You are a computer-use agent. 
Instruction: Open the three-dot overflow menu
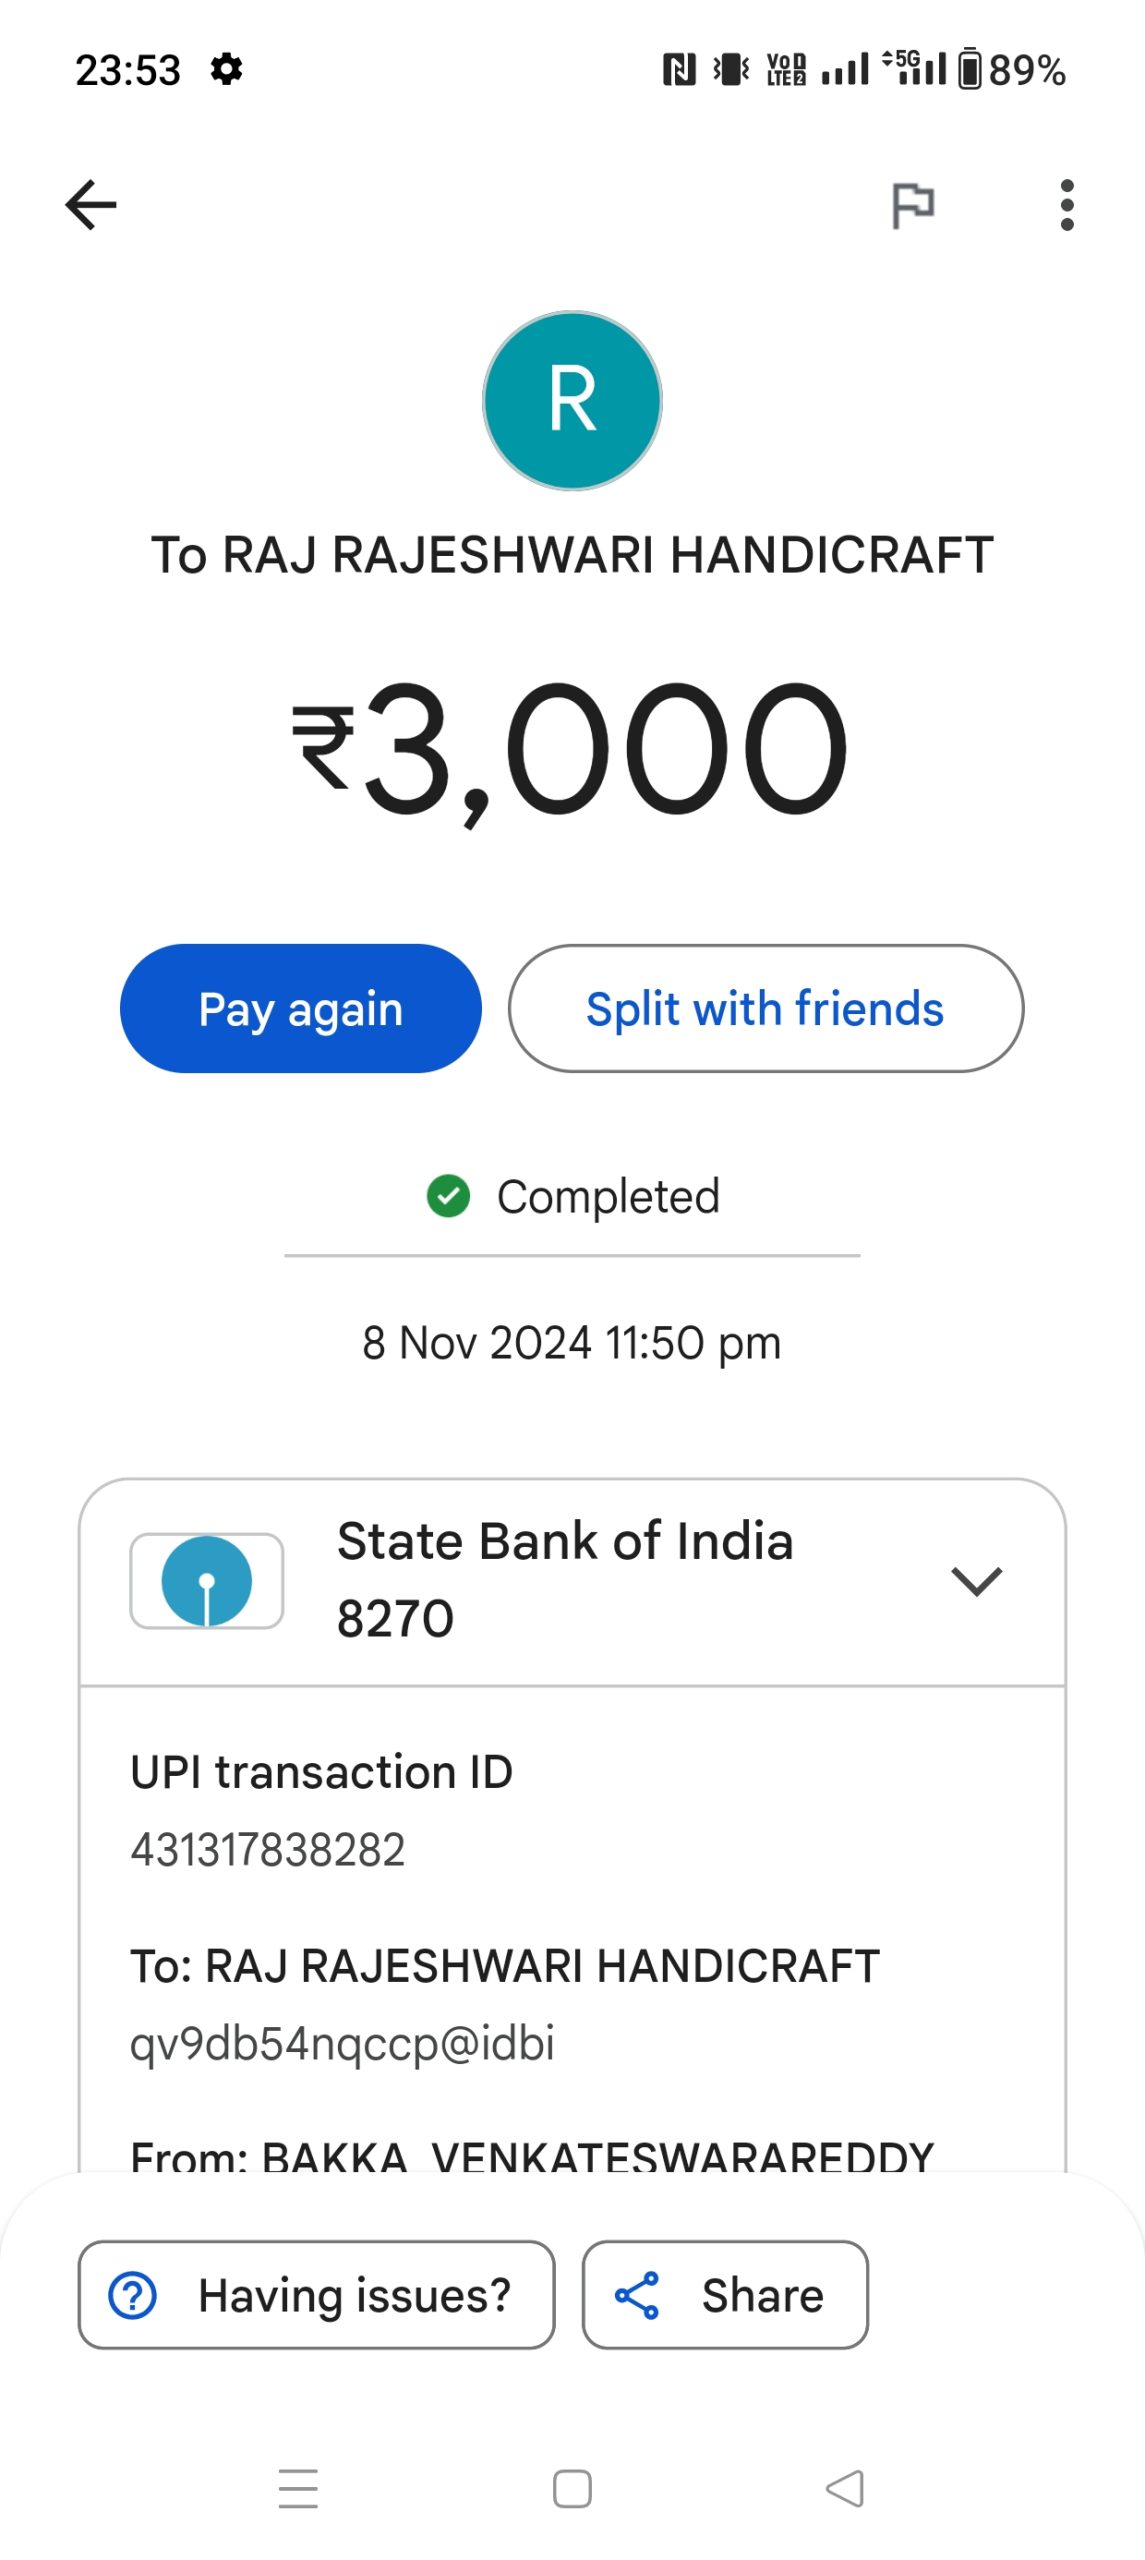(1067, 205)
